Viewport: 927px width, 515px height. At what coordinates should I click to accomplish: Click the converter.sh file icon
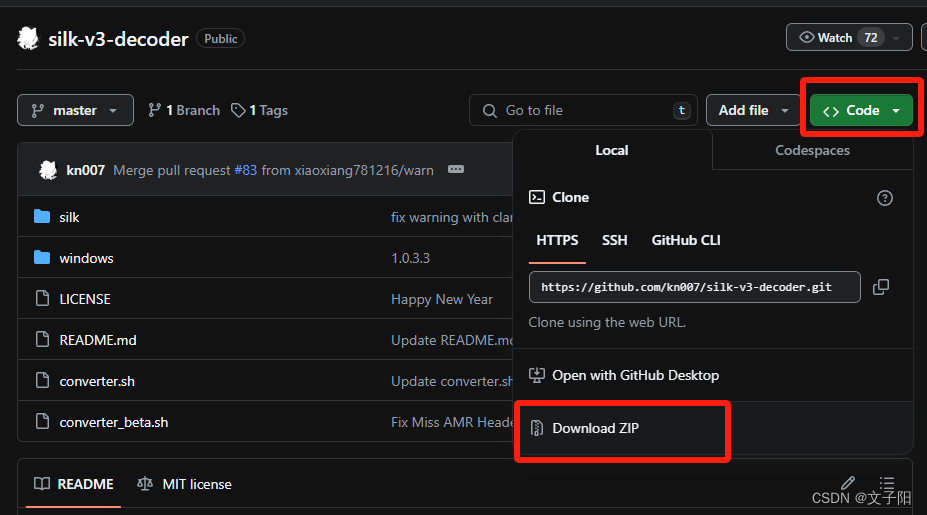coord(42,380)
